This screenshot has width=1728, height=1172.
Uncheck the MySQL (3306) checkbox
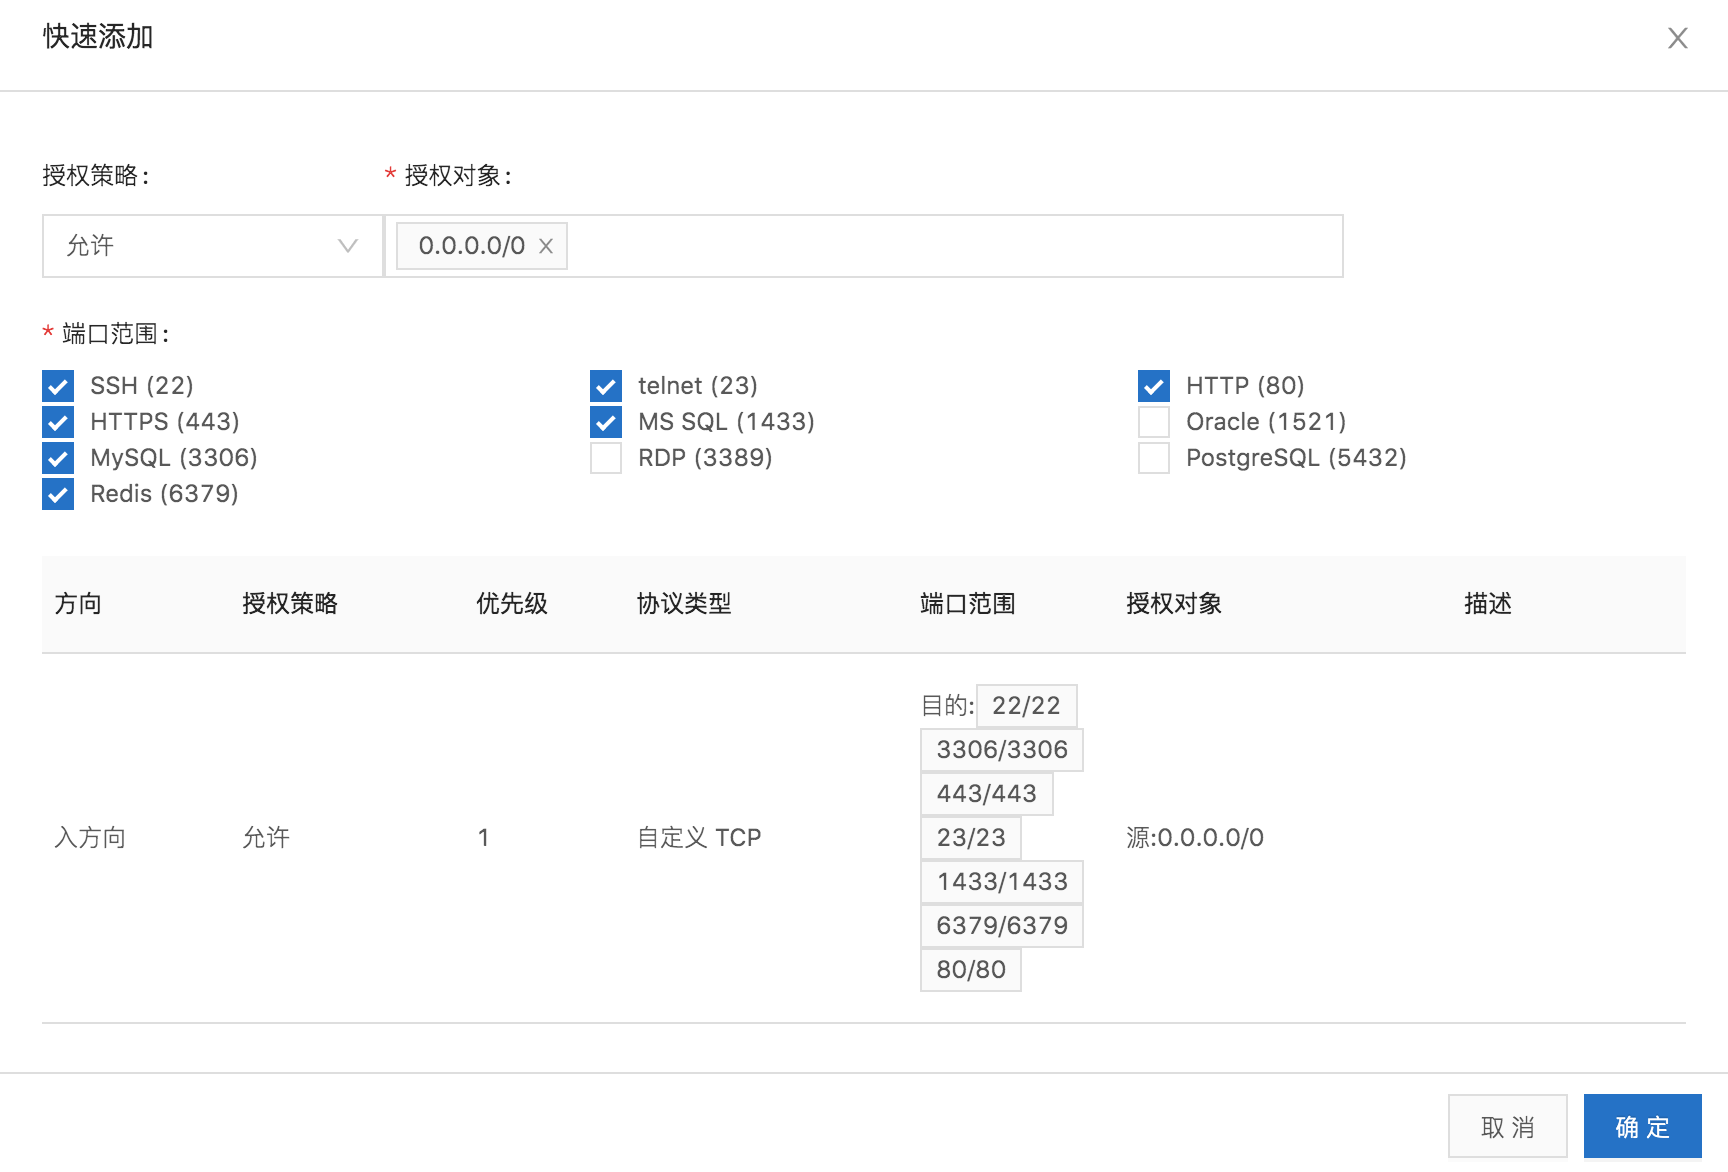58,458
